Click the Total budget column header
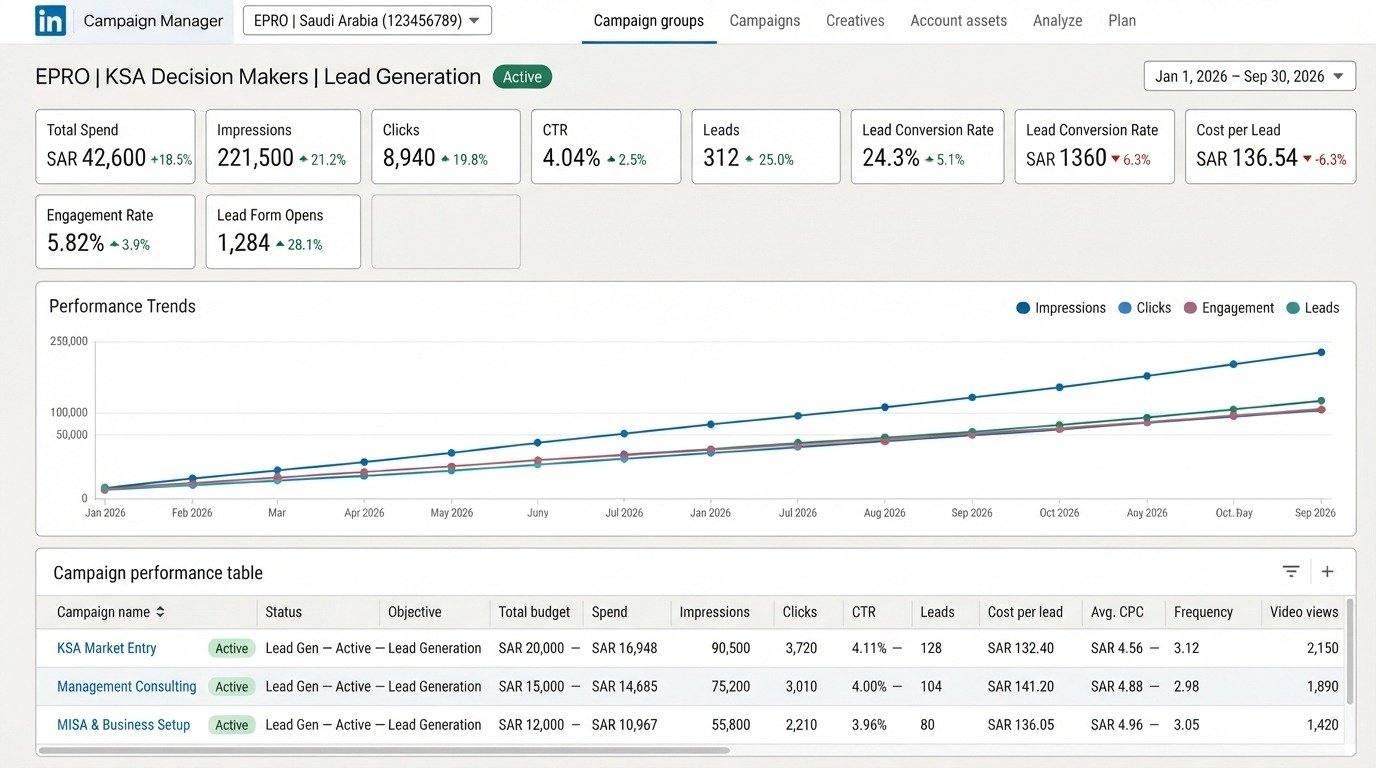Viewport: 1376px width, 768px height. [x=535, y=612]
